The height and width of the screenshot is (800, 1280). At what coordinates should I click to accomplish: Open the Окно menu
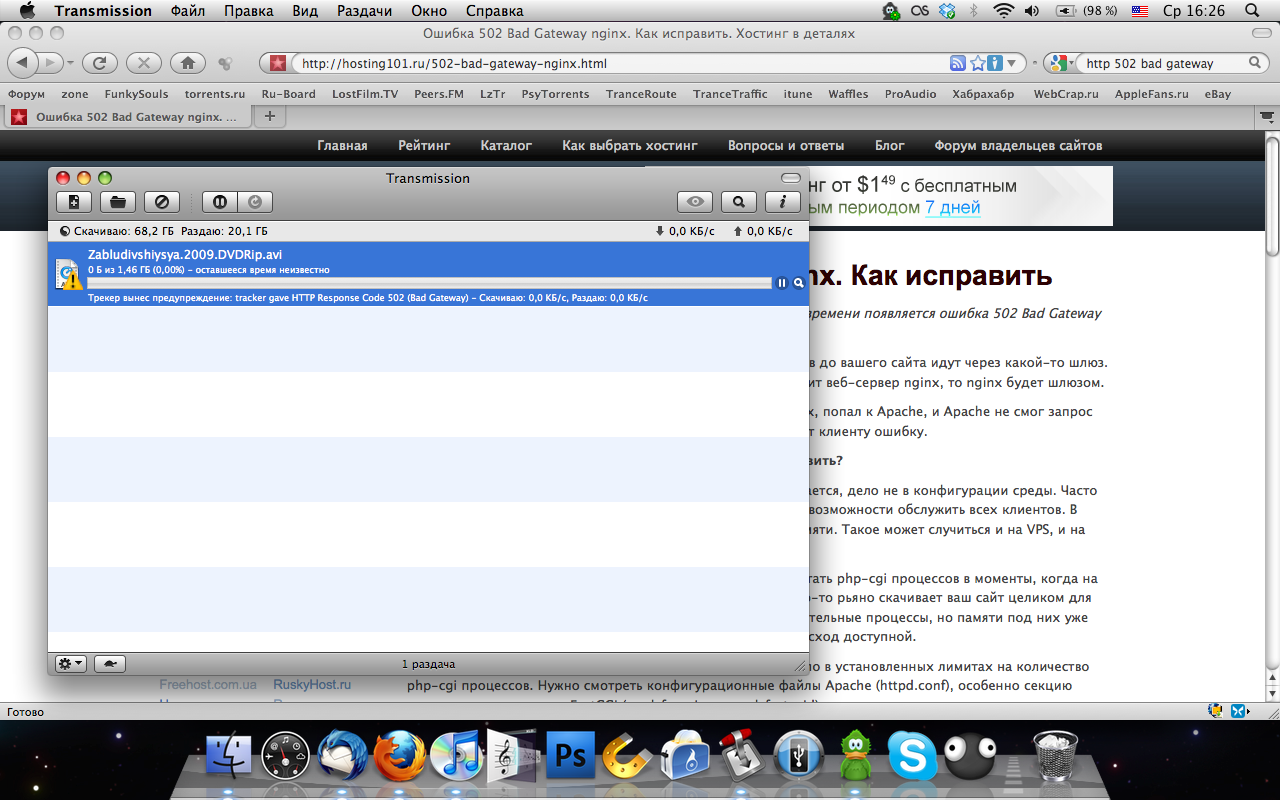(x=429, y=11)
